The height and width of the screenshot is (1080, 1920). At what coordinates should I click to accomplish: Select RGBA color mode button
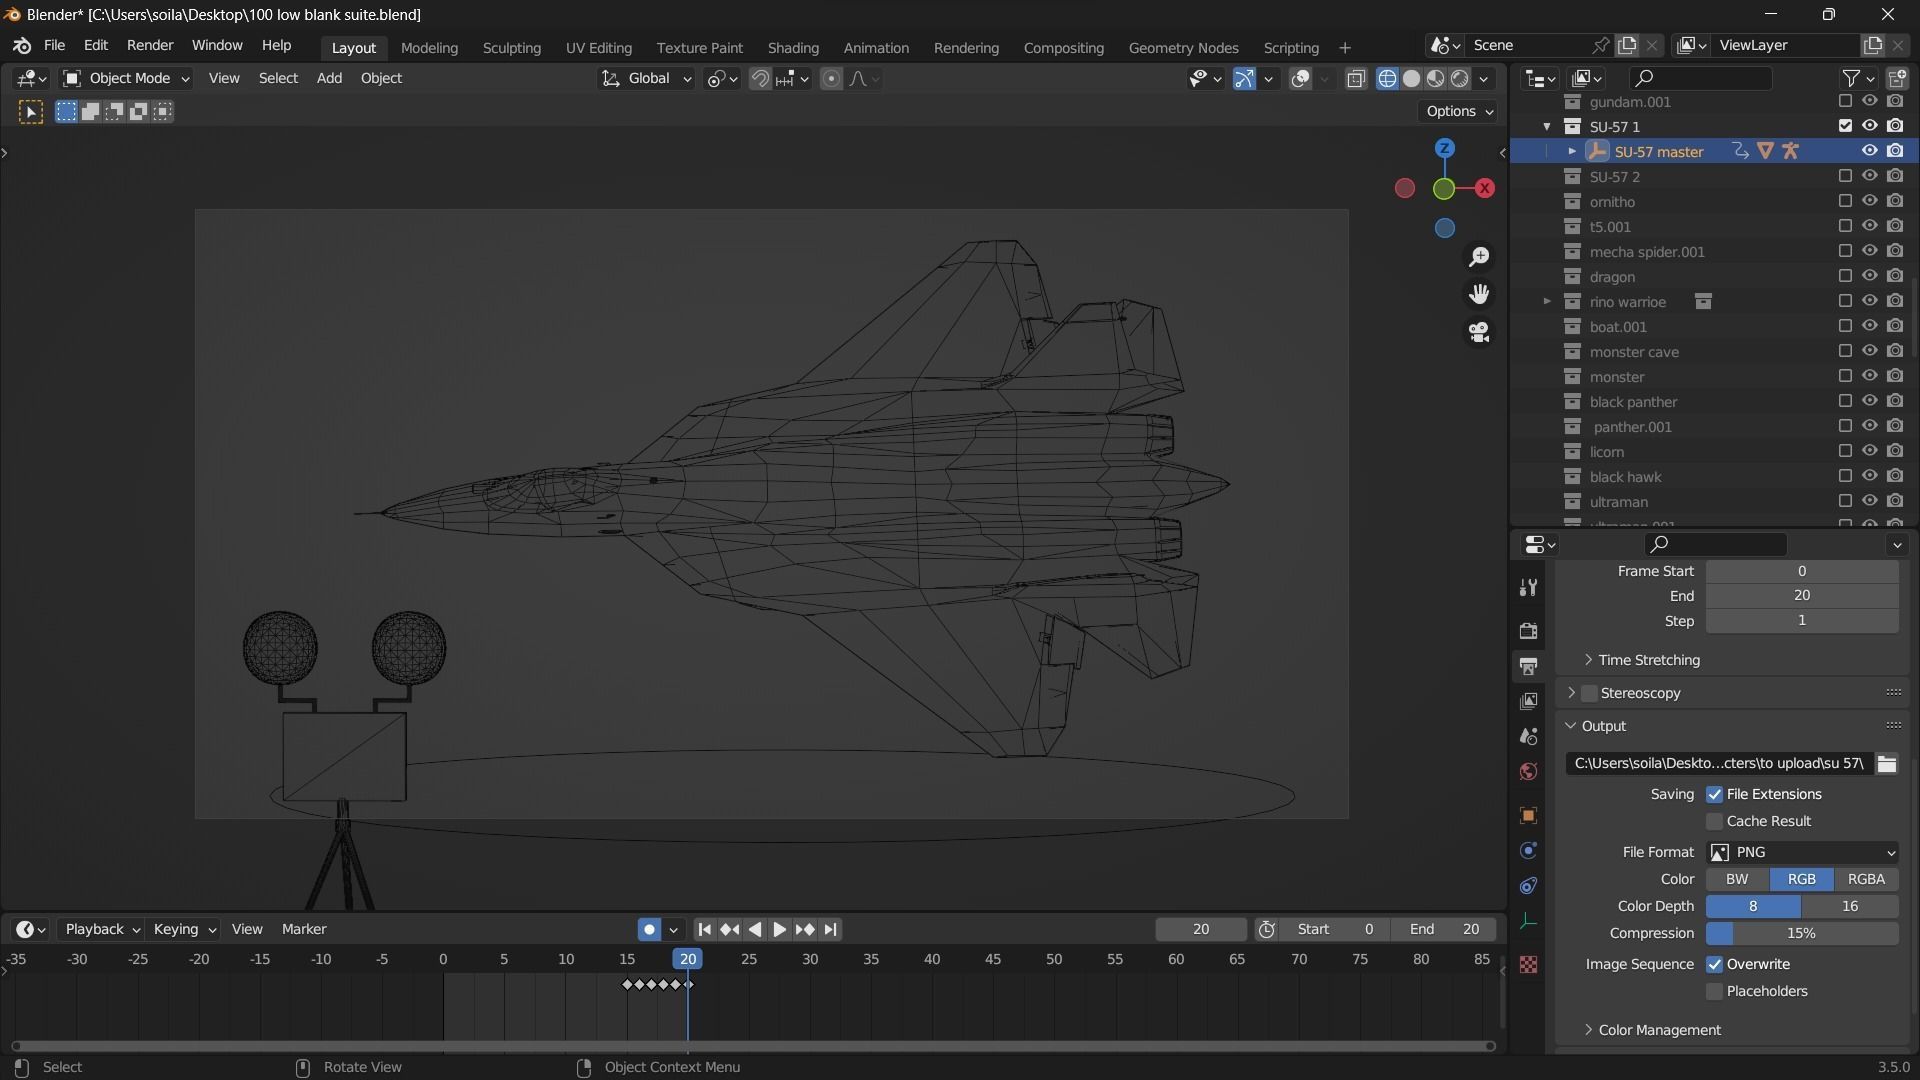click(1866, 880)
